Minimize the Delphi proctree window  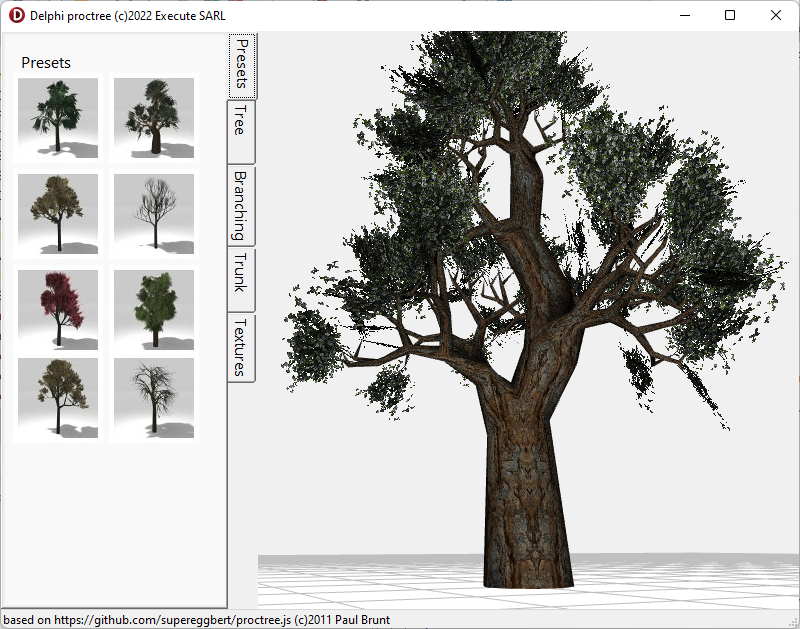685,15
